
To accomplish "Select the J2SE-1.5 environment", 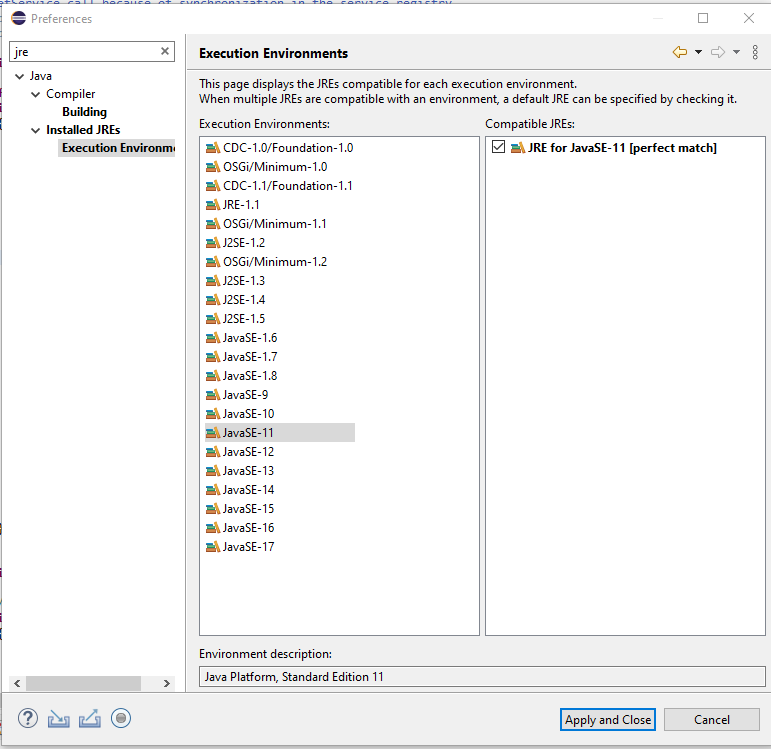I will tap(236, 319).
